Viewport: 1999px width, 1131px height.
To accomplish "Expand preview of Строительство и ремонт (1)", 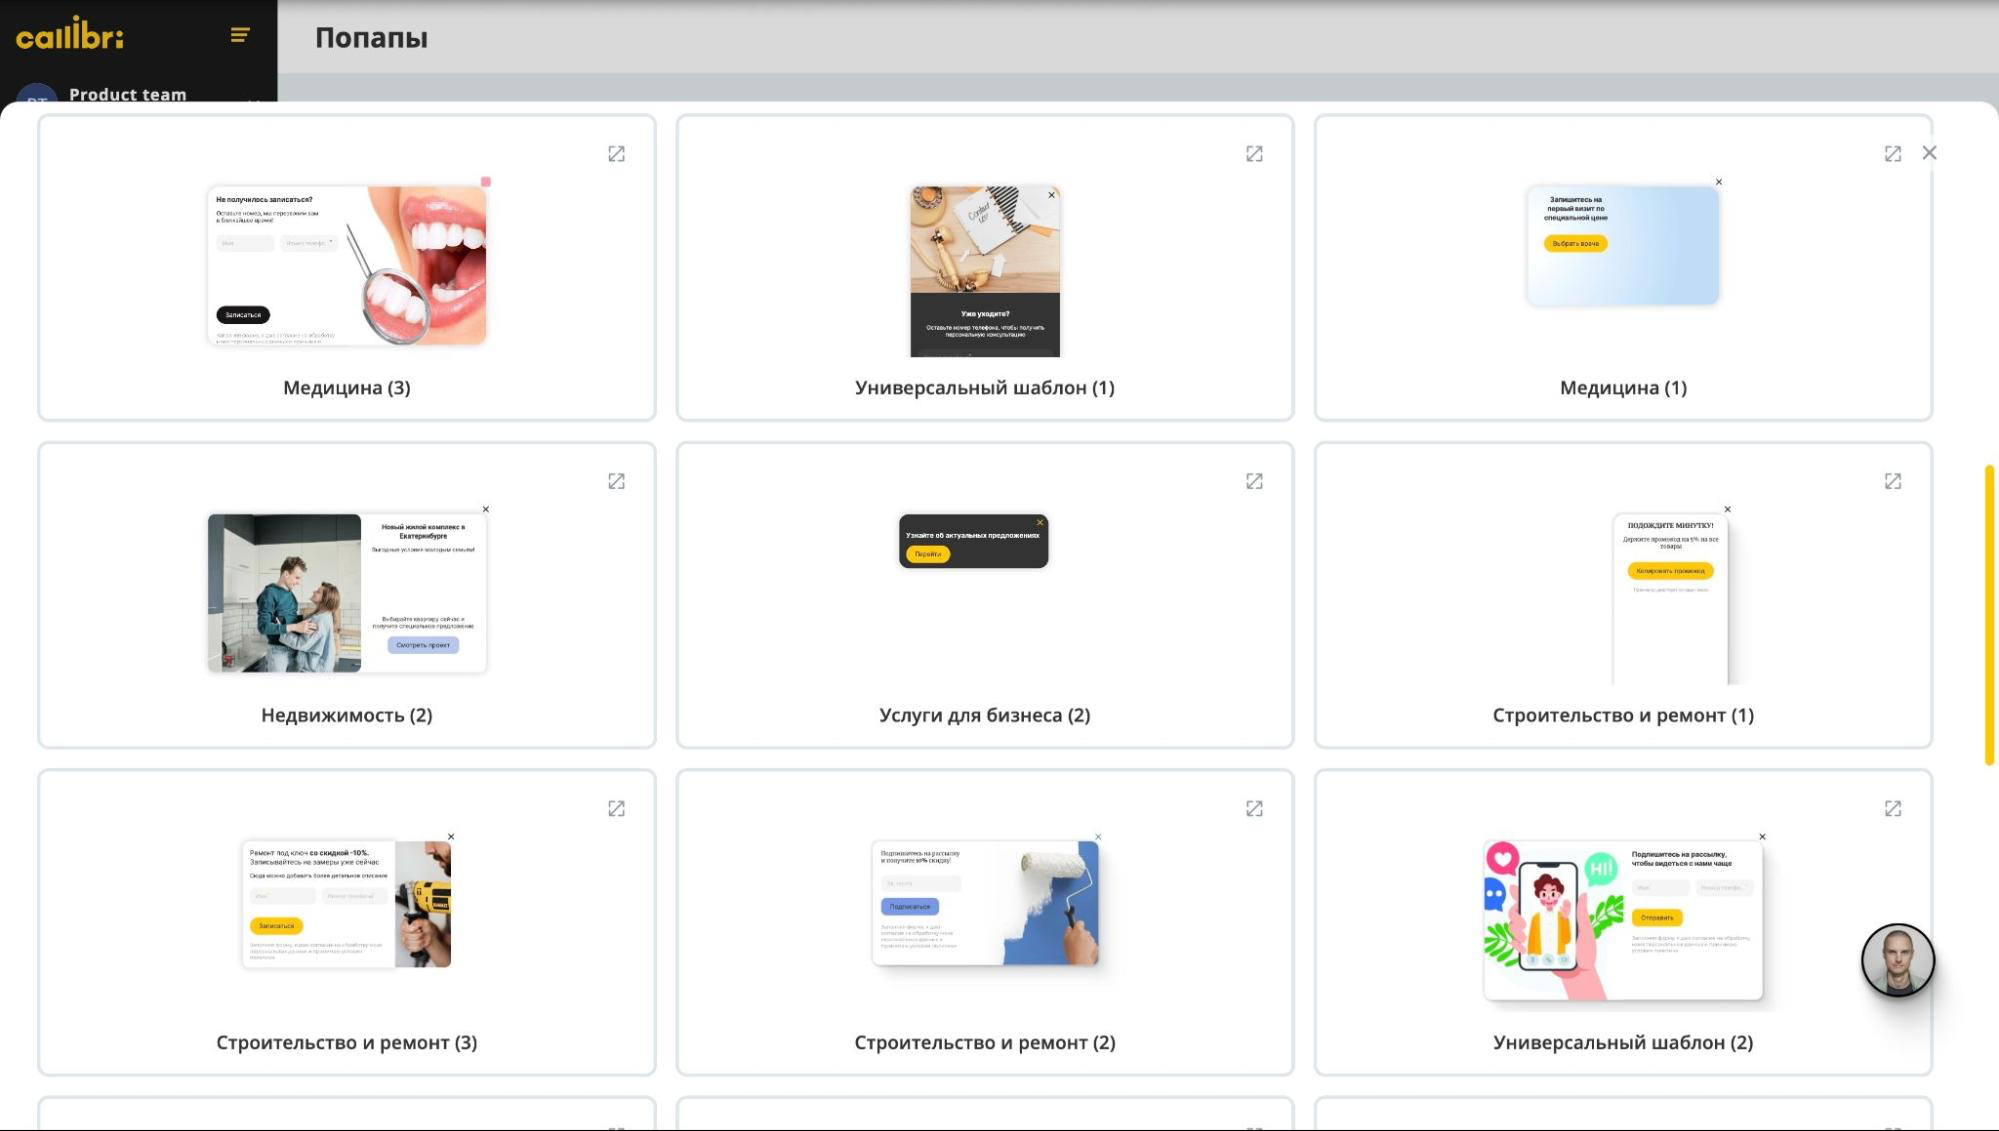I will coord(1892,482).
